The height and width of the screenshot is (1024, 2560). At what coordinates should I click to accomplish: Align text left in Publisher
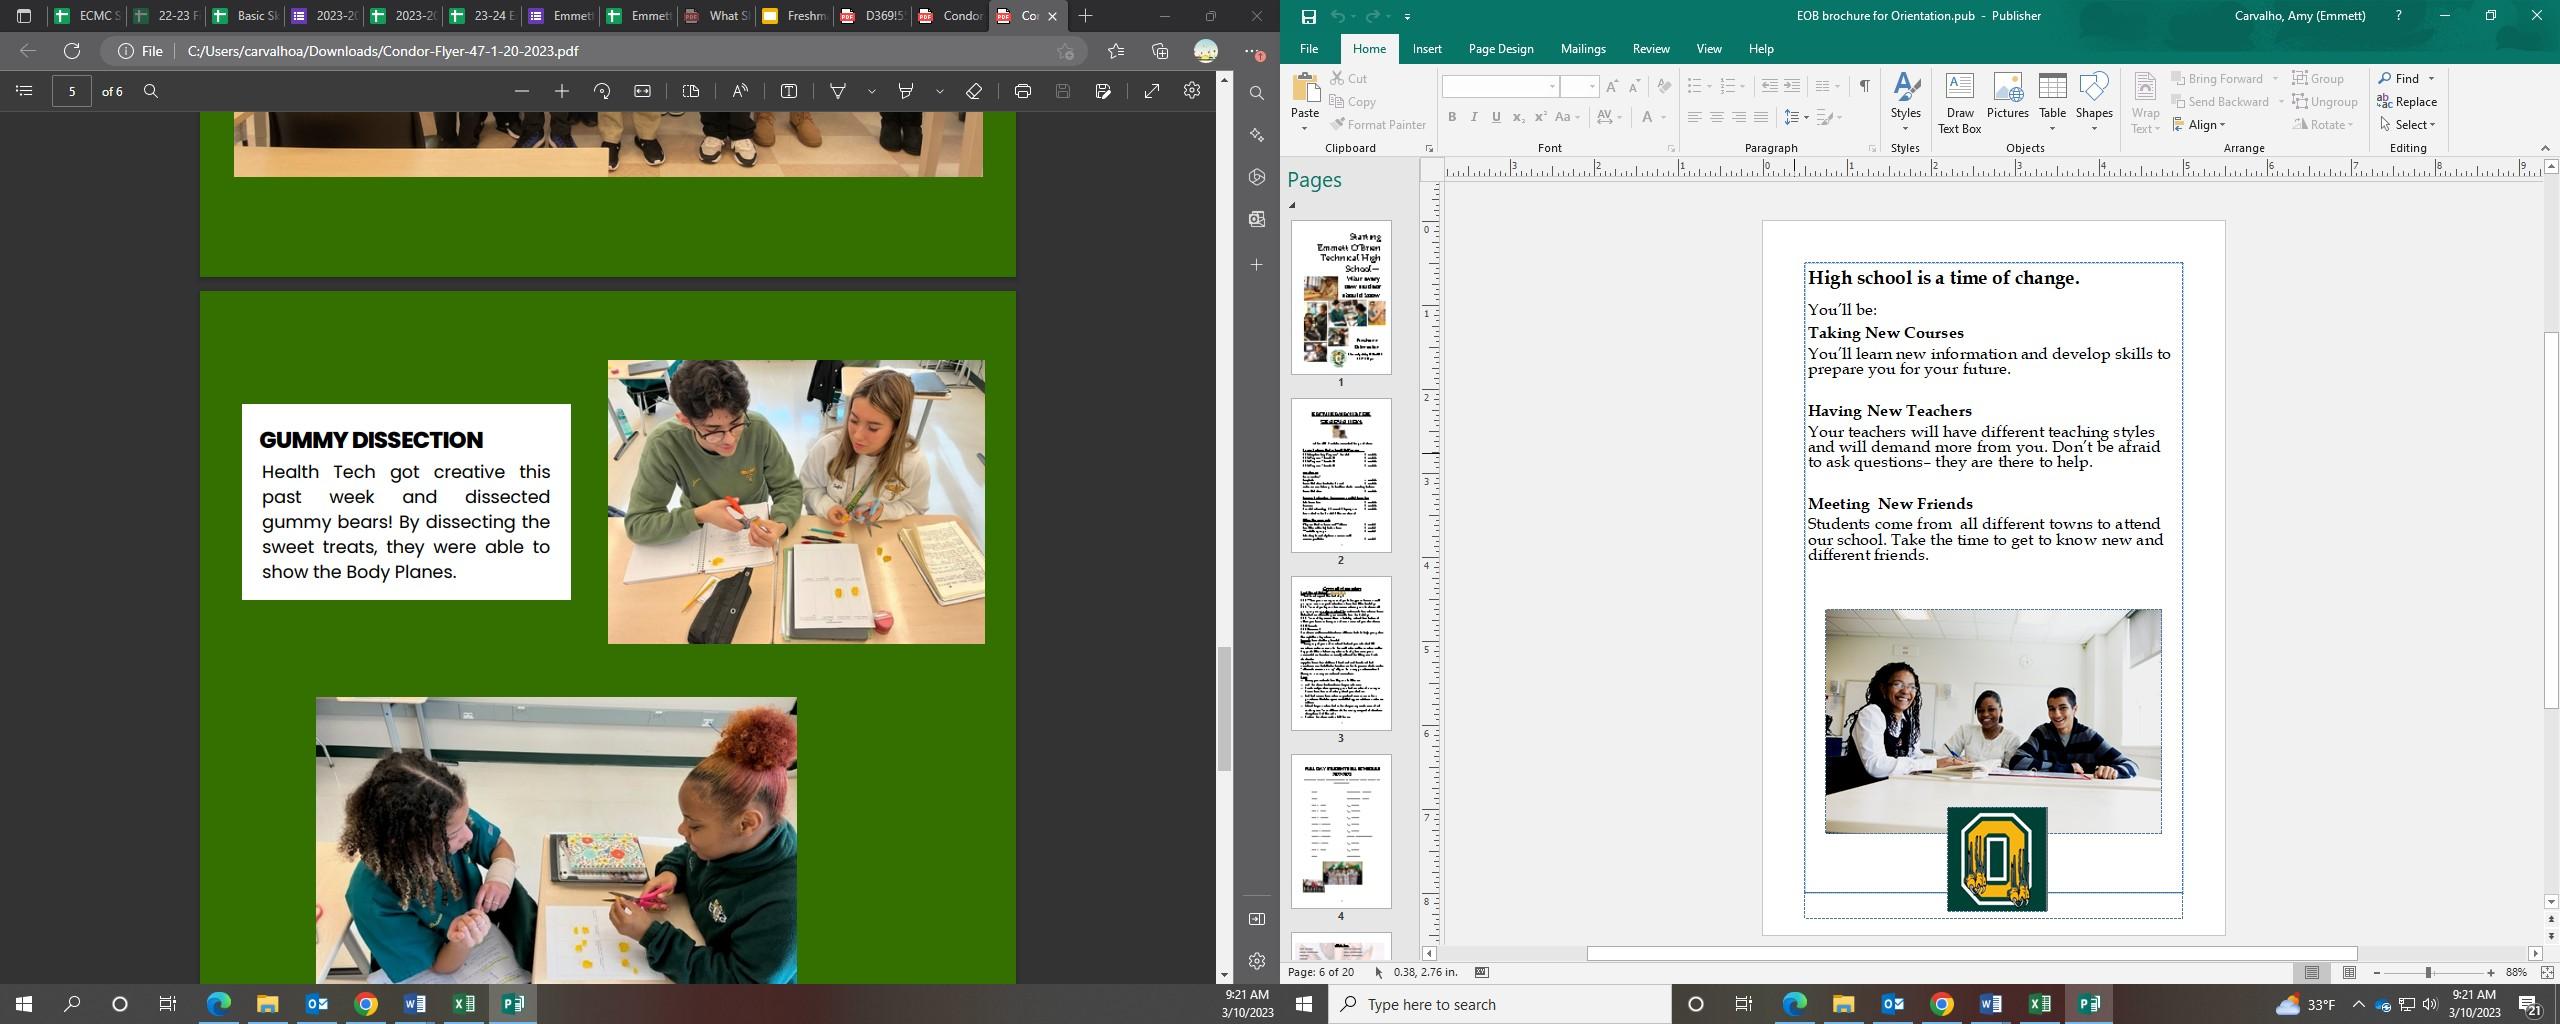coord(1694,117)
